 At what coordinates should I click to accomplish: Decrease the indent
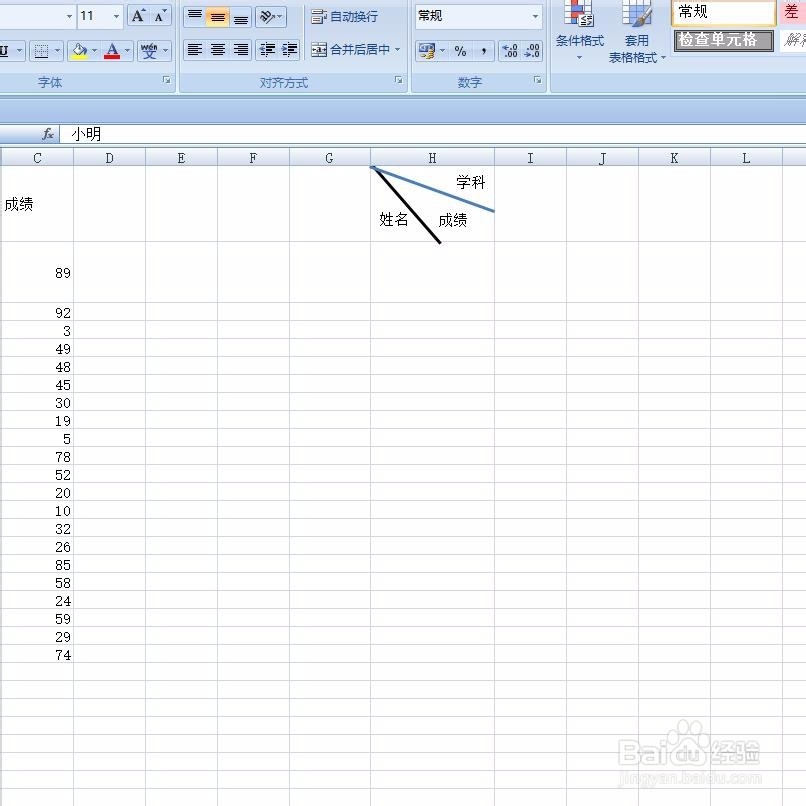[267, 50]
